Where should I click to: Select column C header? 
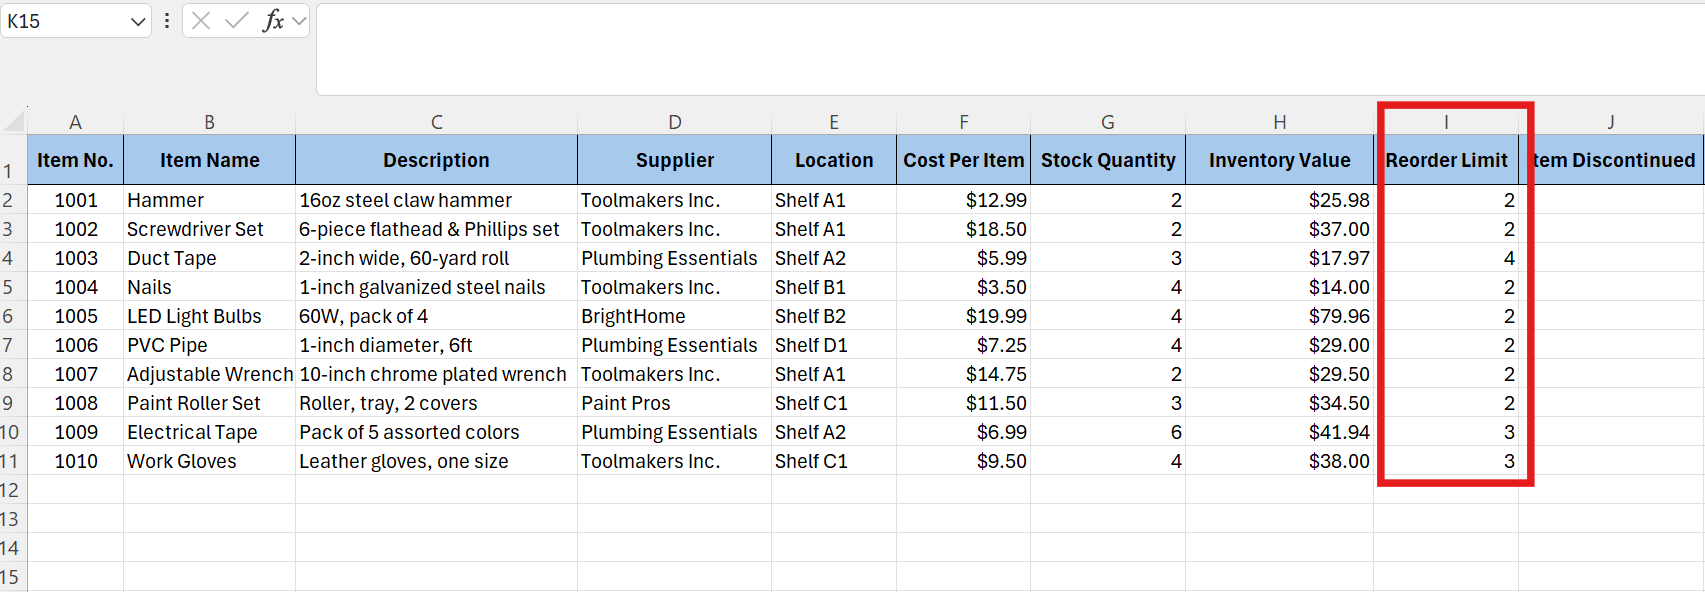(436, 122)
